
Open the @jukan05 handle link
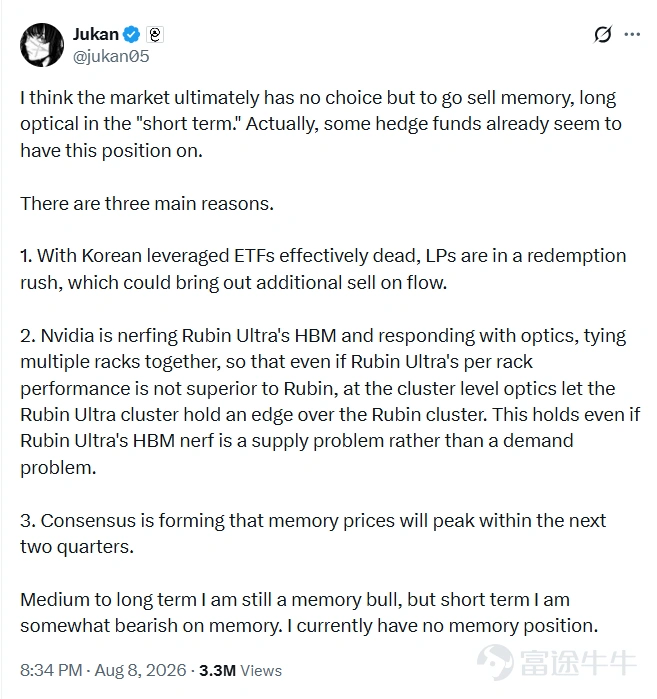[111, 57]
